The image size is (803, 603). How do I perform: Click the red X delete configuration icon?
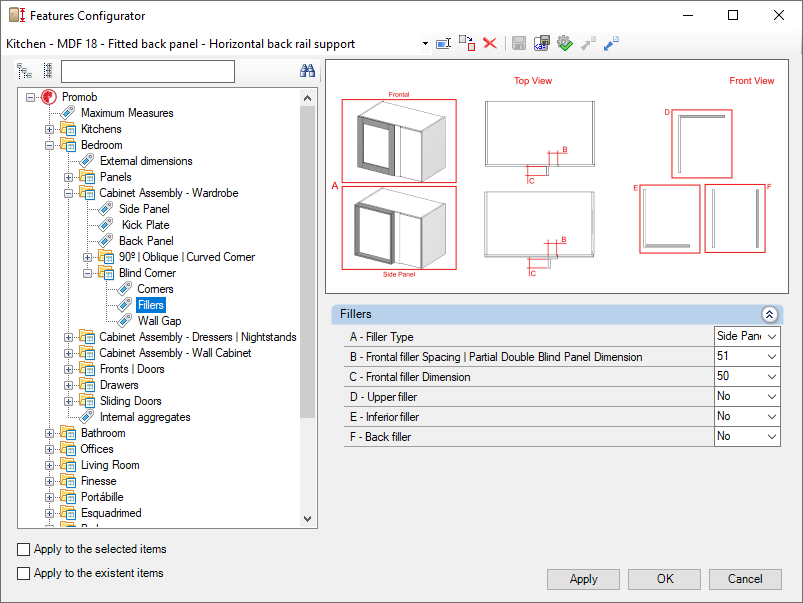490,44
